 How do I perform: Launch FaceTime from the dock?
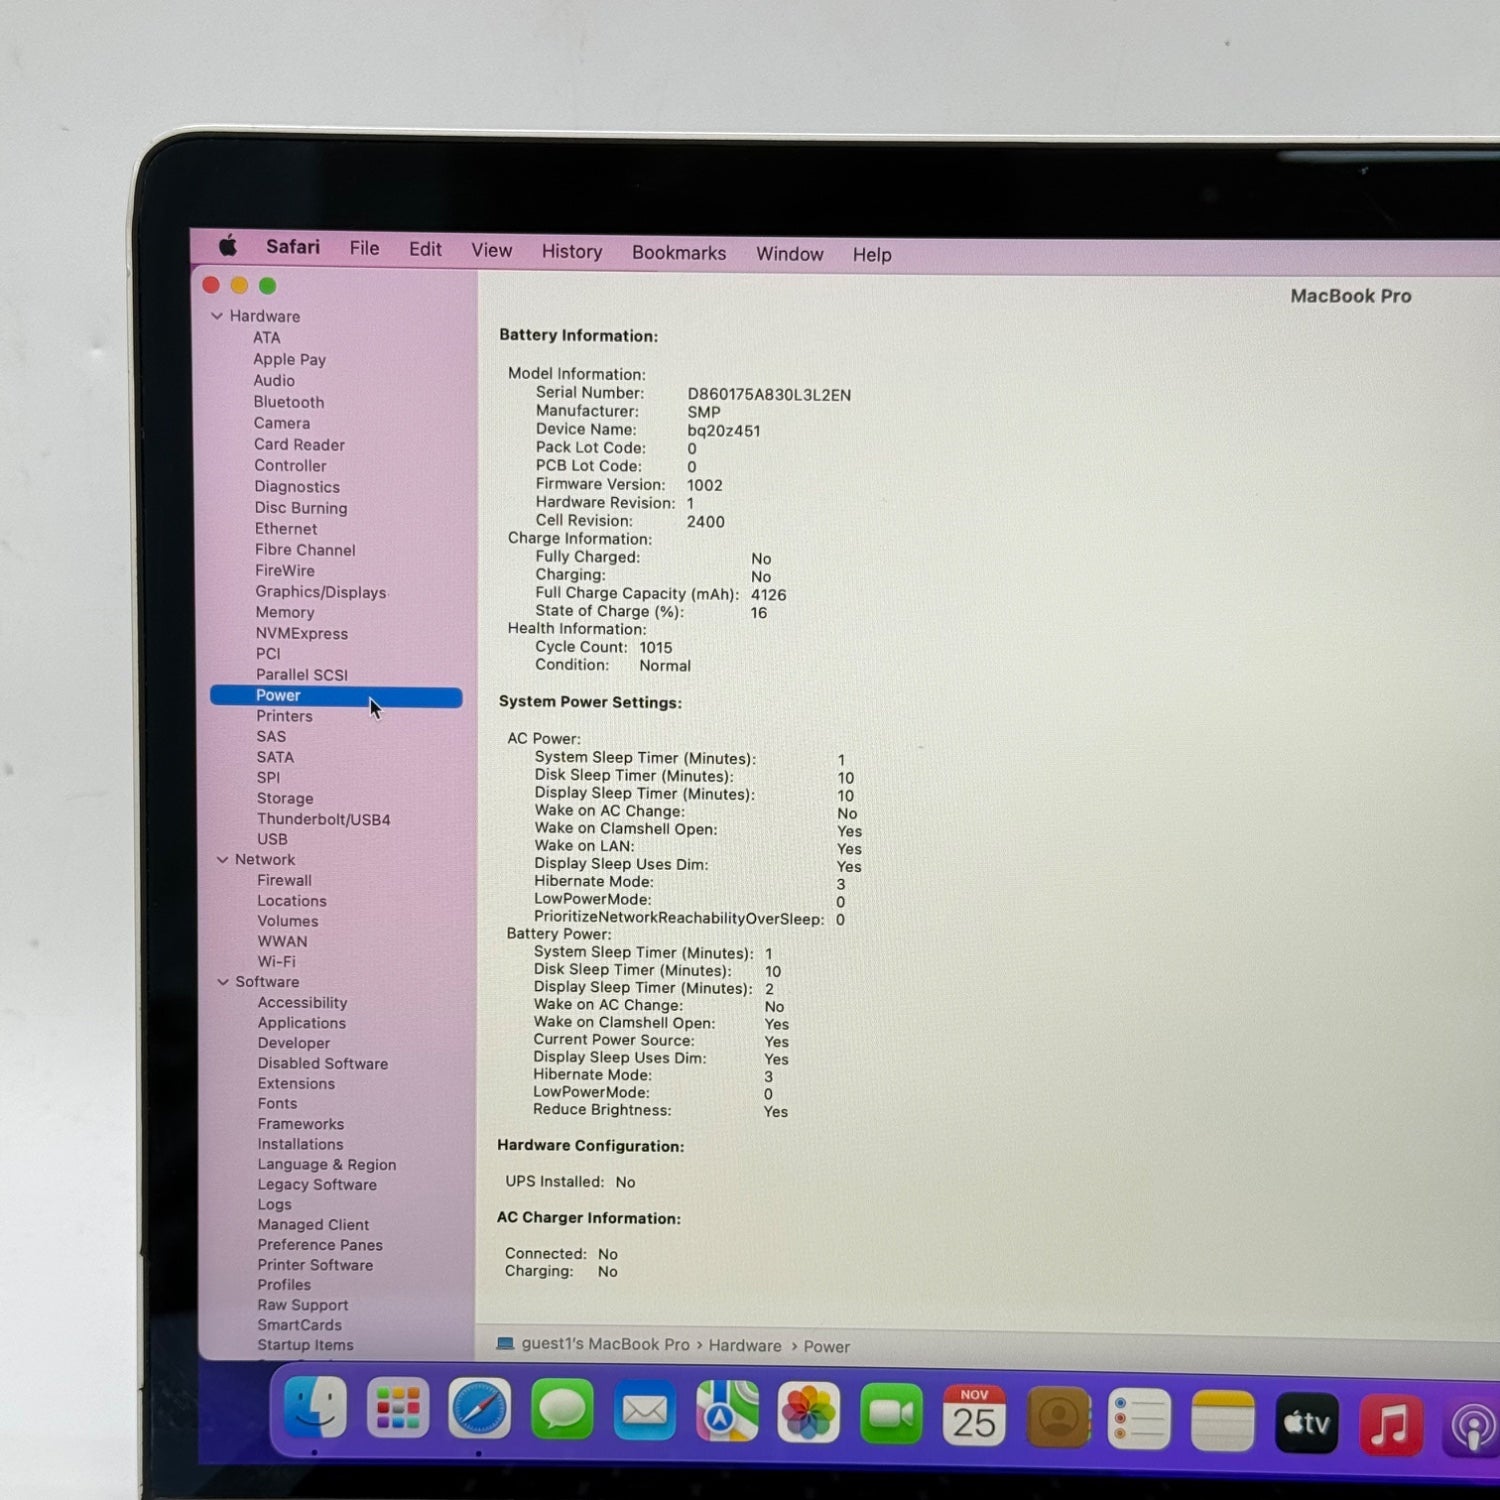[x=890, y=1415]
